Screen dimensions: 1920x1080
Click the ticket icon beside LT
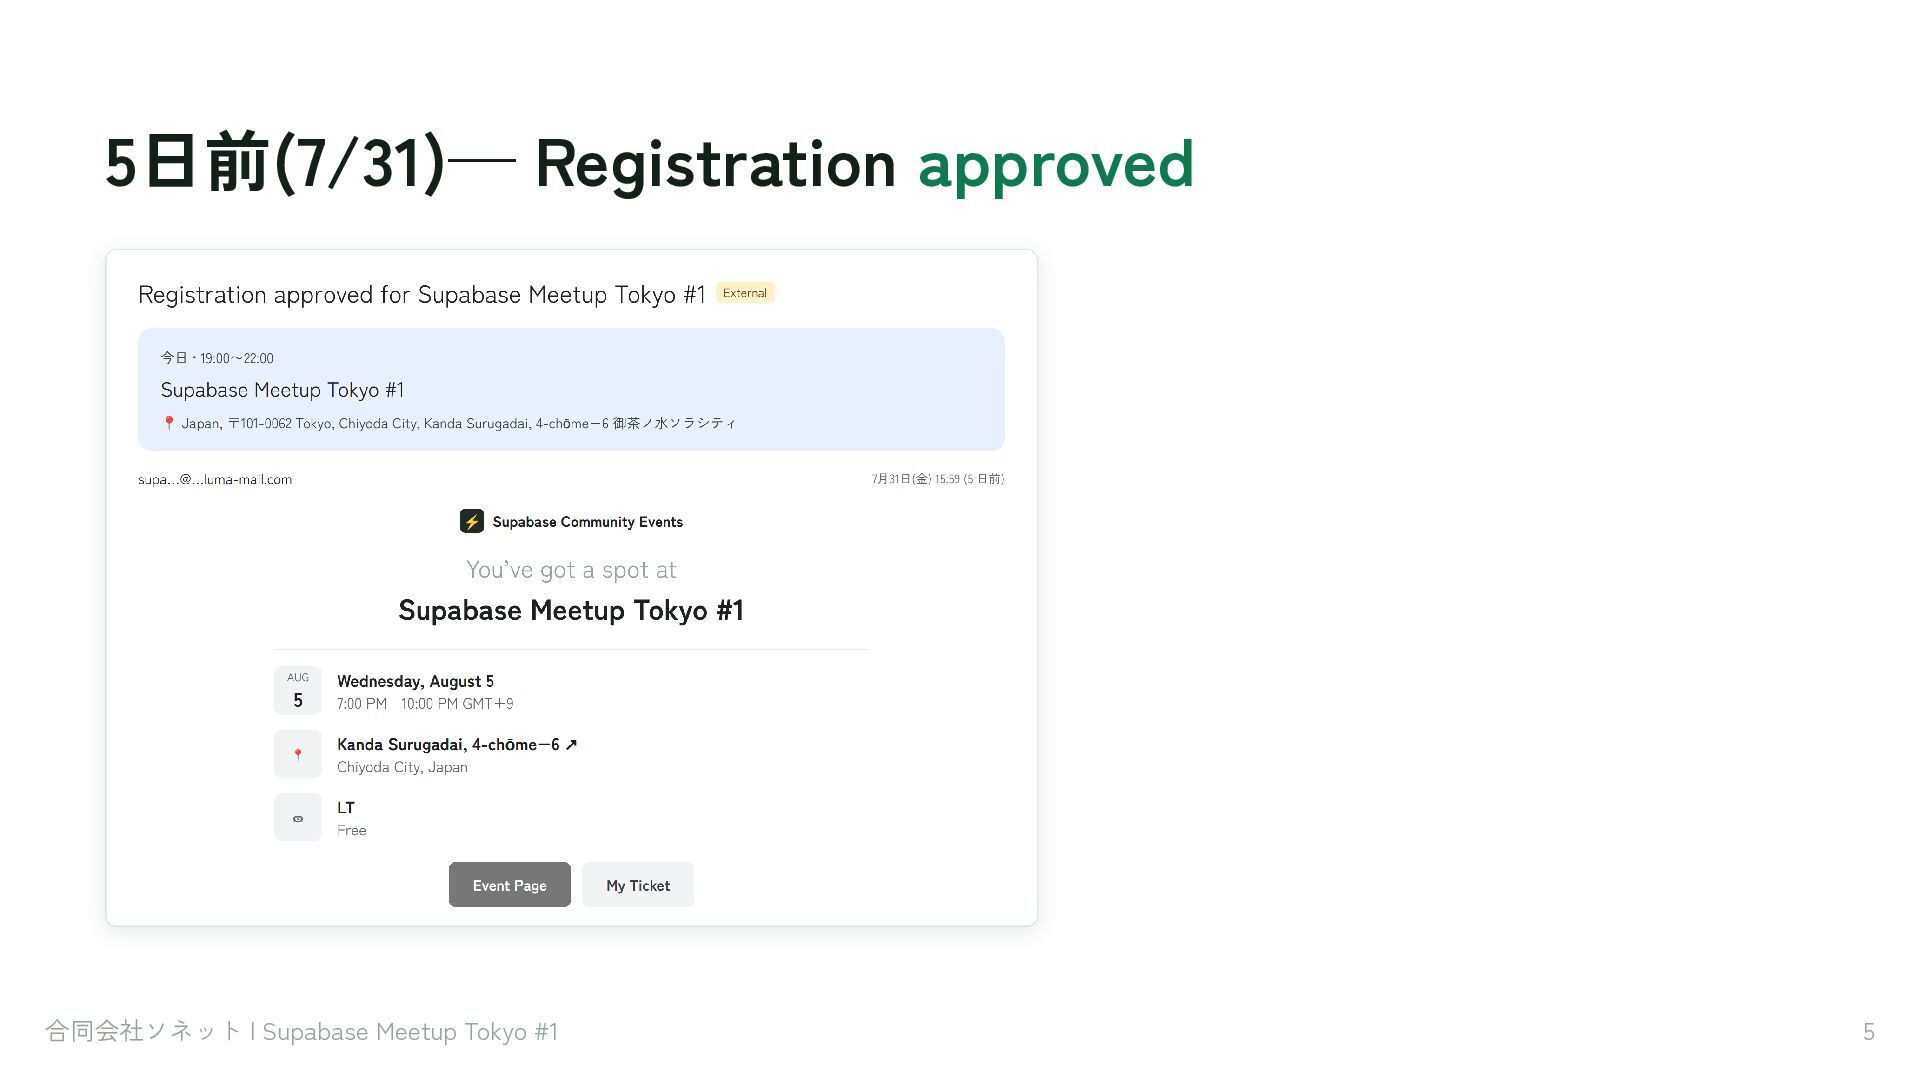click(298, 817)
